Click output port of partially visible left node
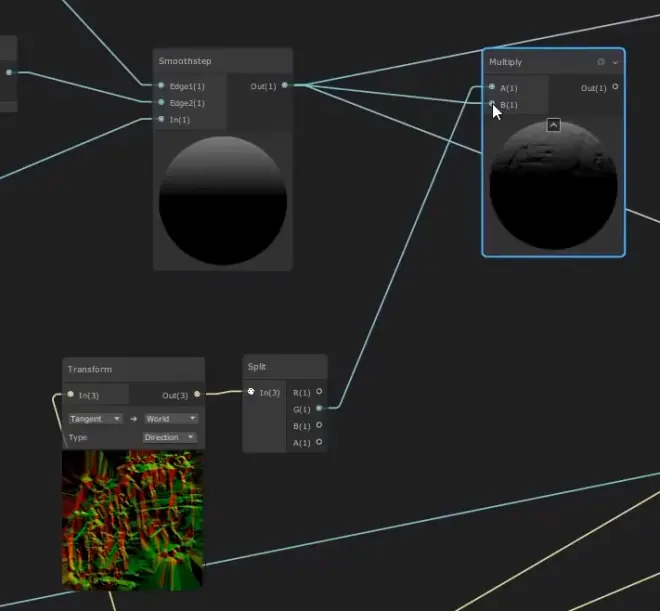This screenshot has width=660, height=611. (x=9, y=72)
